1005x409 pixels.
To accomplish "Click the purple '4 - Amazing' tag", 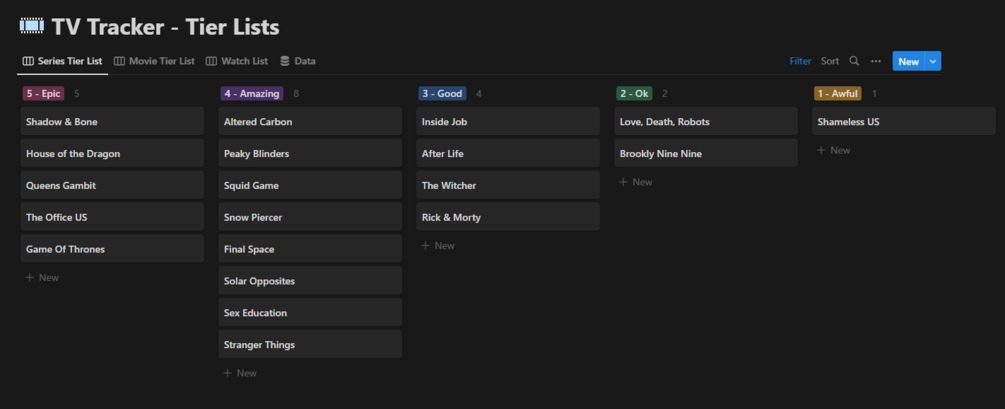I will pos(251,94).
